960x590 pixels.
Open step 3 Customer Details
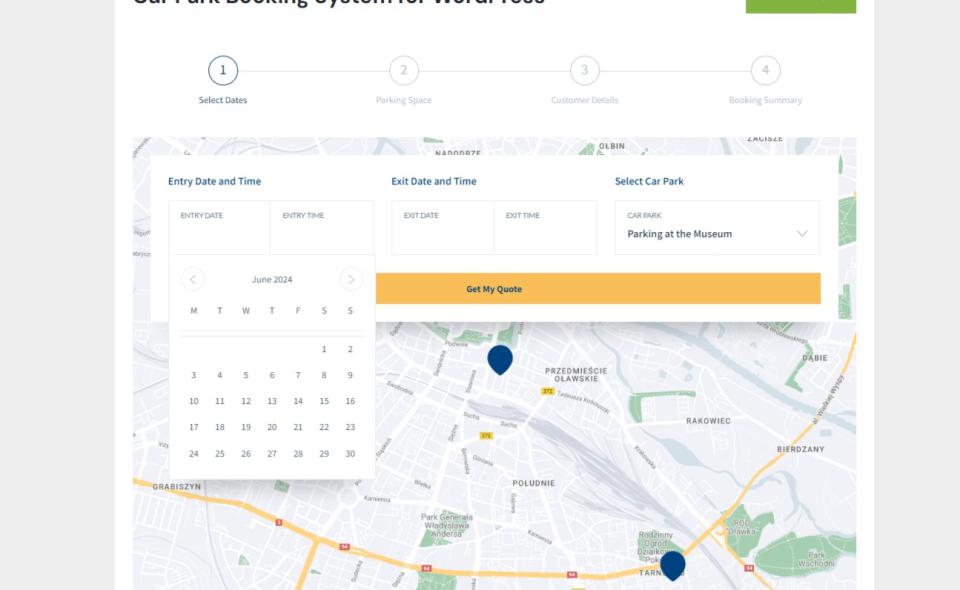(x=584, y=71)
